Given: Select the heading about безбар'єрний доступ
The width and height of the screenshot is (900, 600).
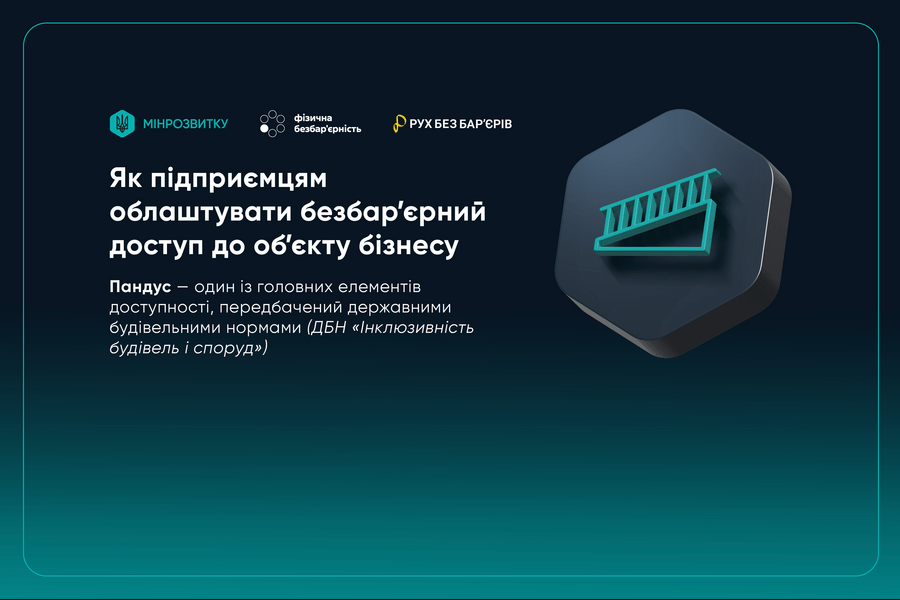Looking at the screenshot, I should 295,211.
